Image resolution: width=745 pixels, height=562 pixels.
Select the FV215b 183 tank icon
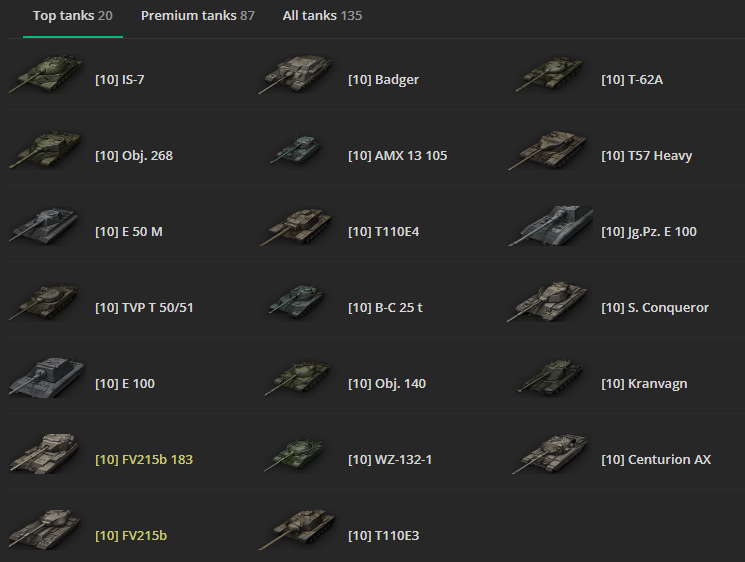[x=45, y=453]
